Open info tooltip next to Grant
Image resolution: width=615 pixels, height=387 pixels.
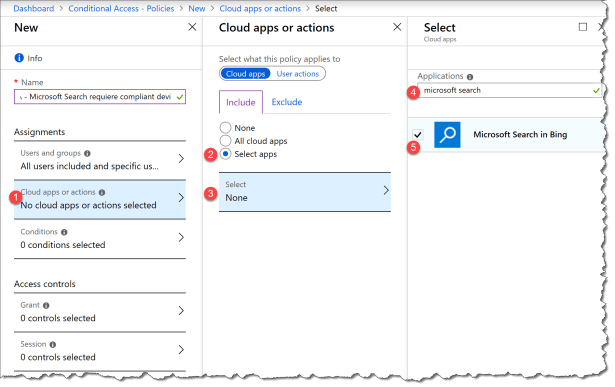coord(46,305)
